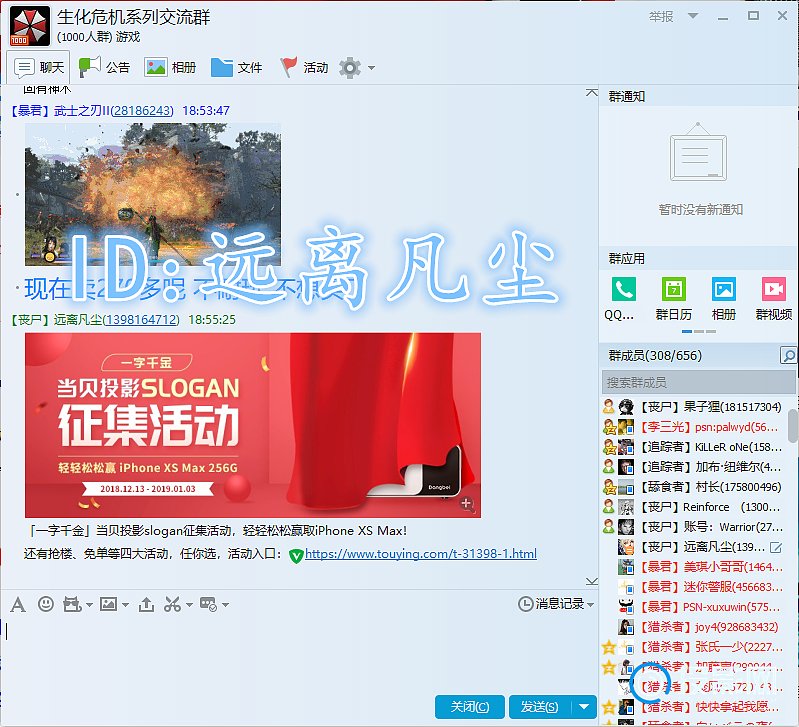Image resolution: width=799 pixels, height=727 pixels.
Task: Open the 公告 tab
Action: point(104,67)
